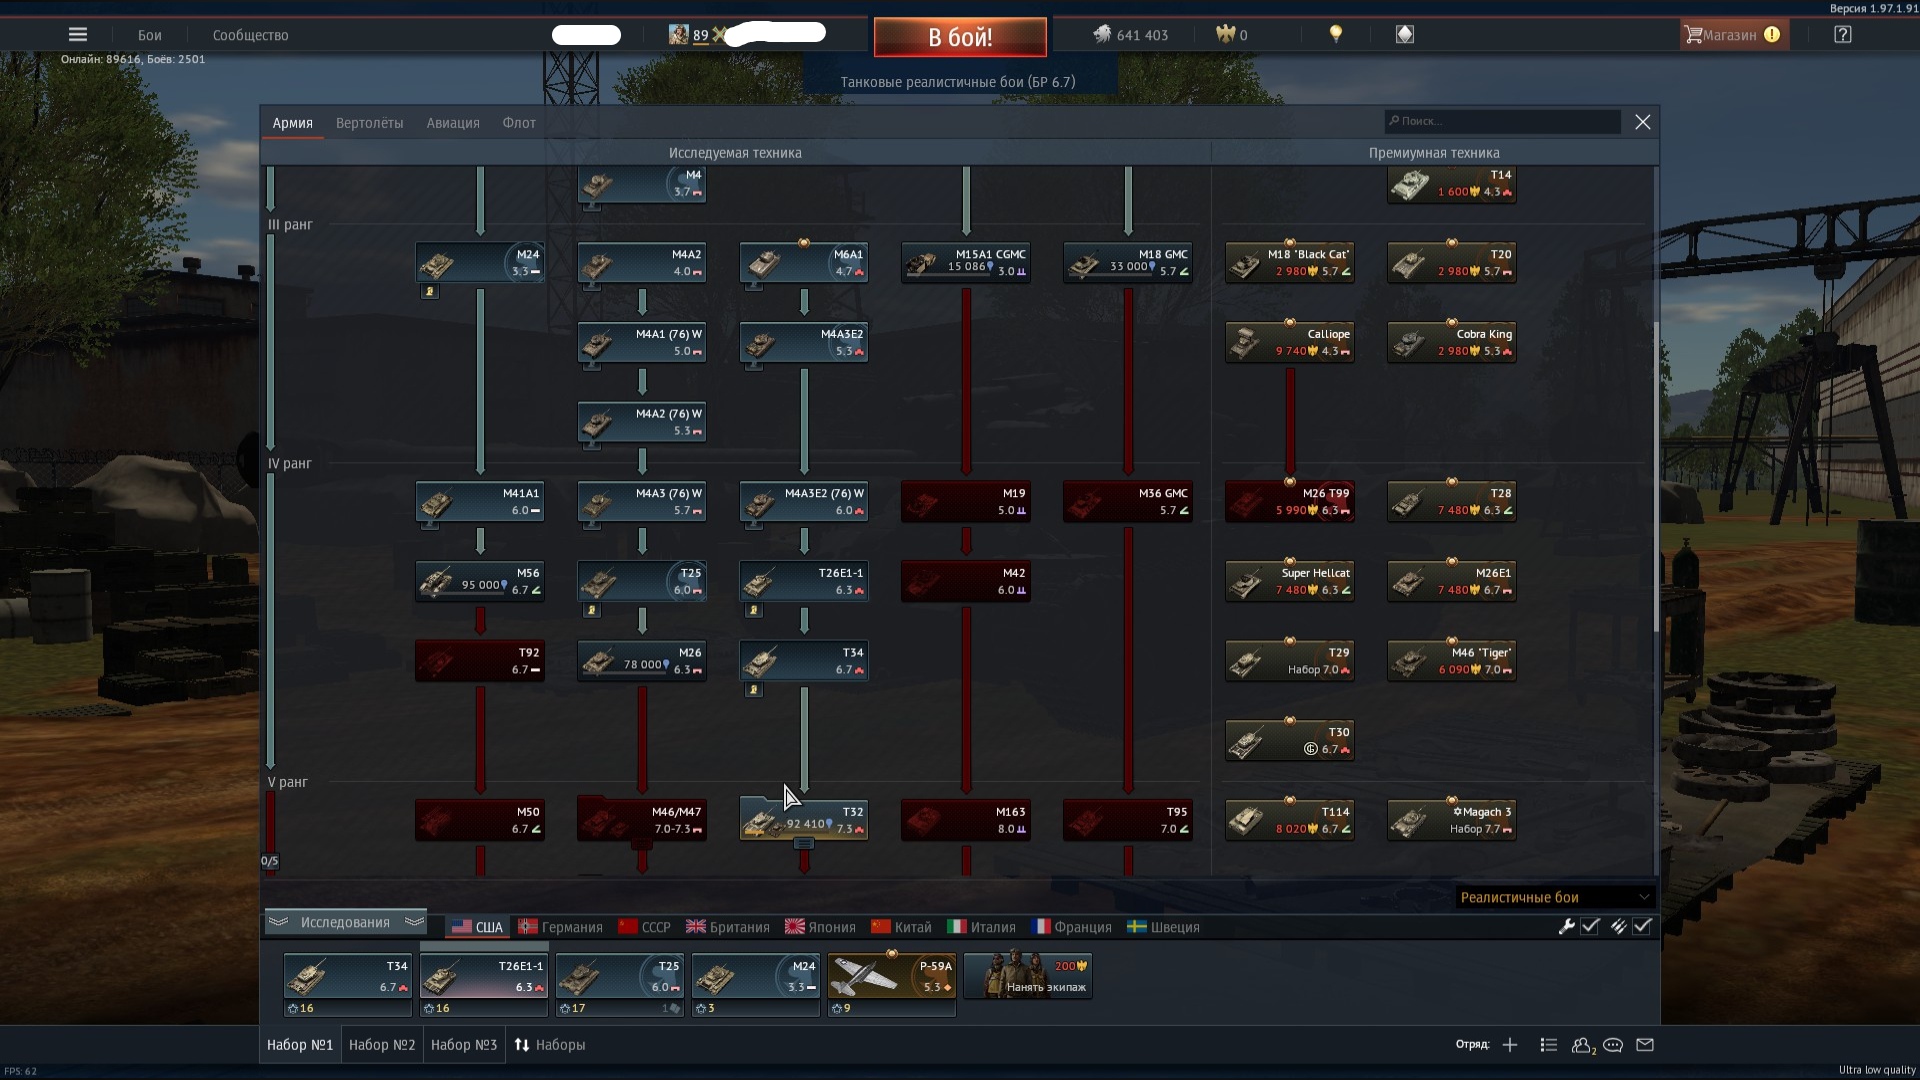Open the Сообщество menu
This screenshot has height=1080, width=1920.
250,35
